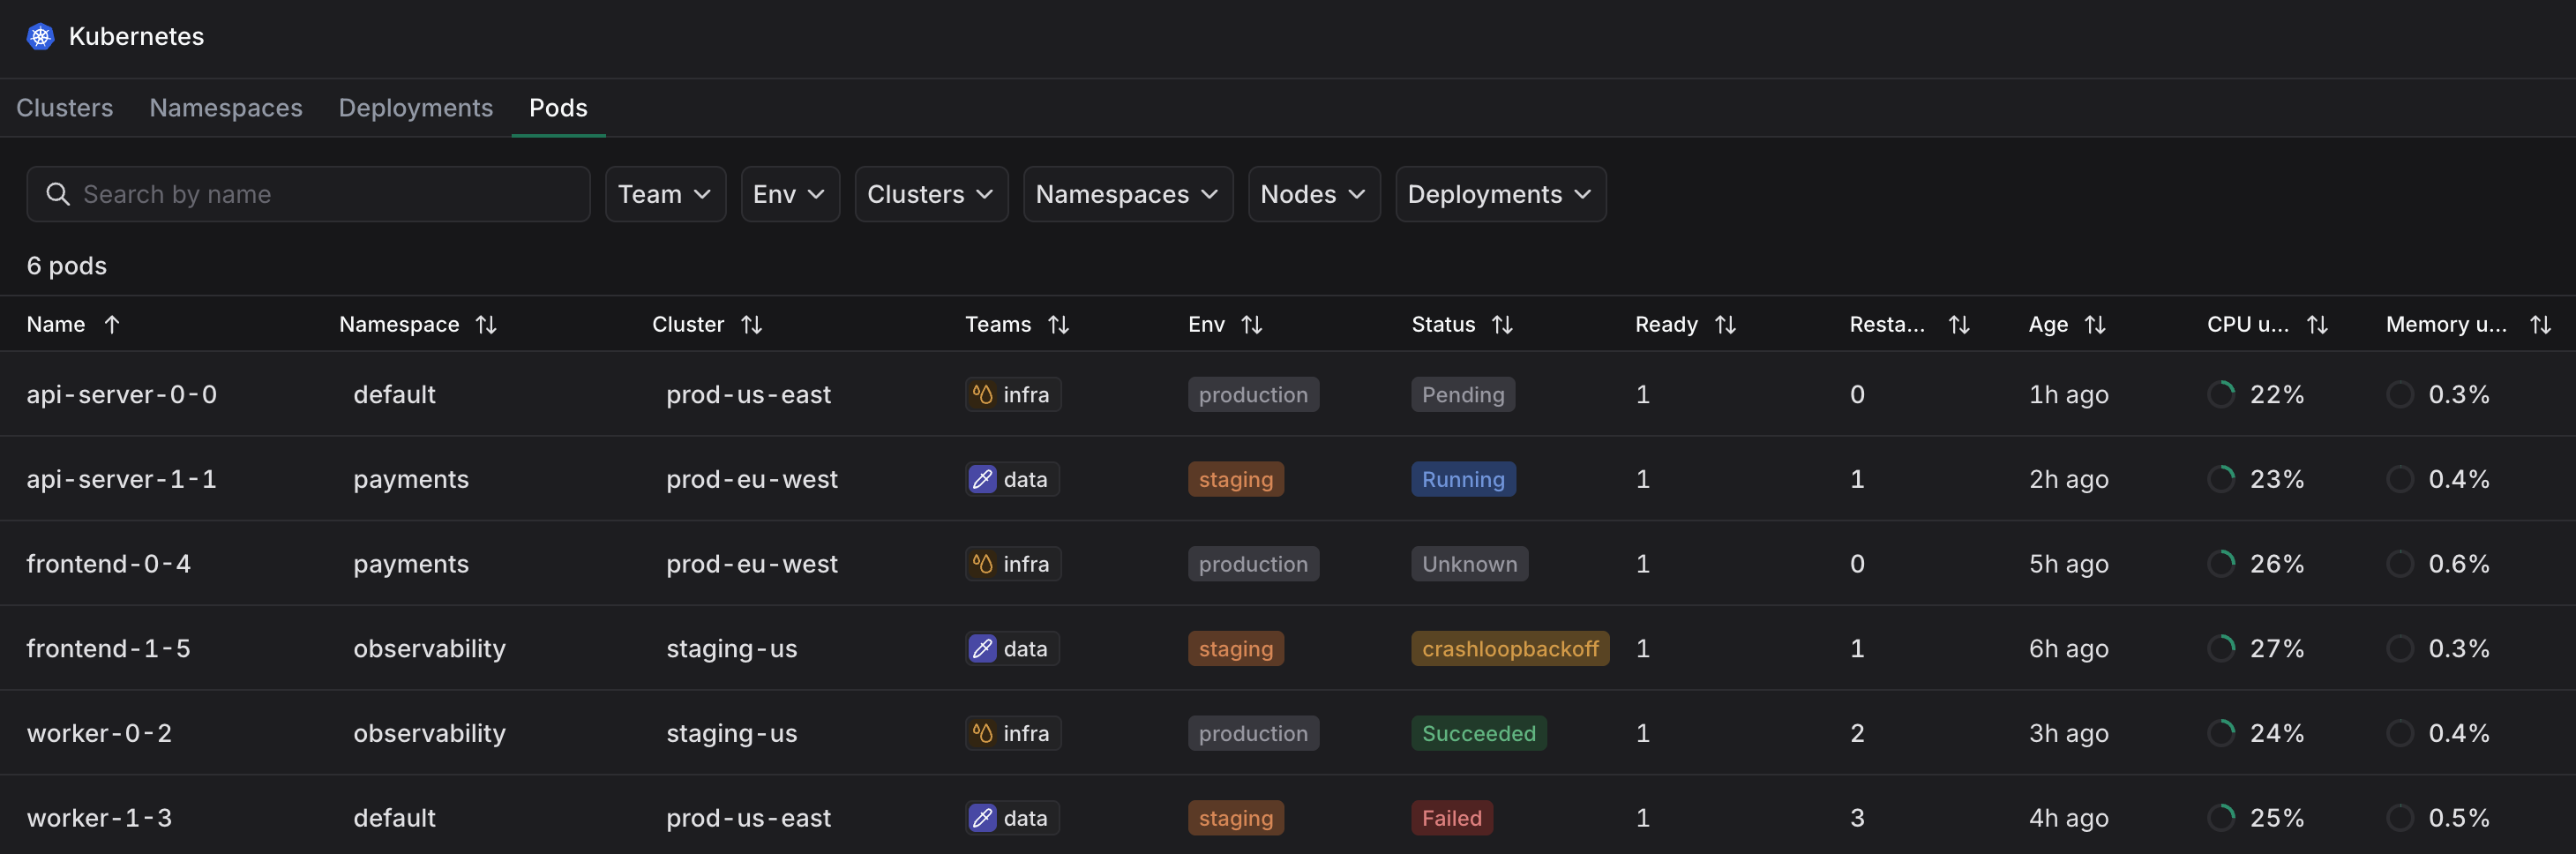Click the crashloopbackoff status badge
The height and width of the screenshot is (854, 2576).
click(1510, 648)
